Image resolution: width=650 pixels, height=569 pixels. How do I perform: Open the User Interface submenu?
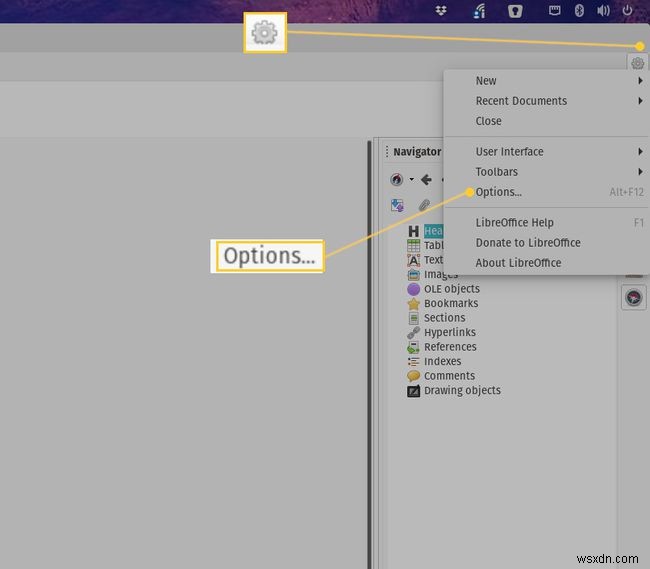(547, 152)
